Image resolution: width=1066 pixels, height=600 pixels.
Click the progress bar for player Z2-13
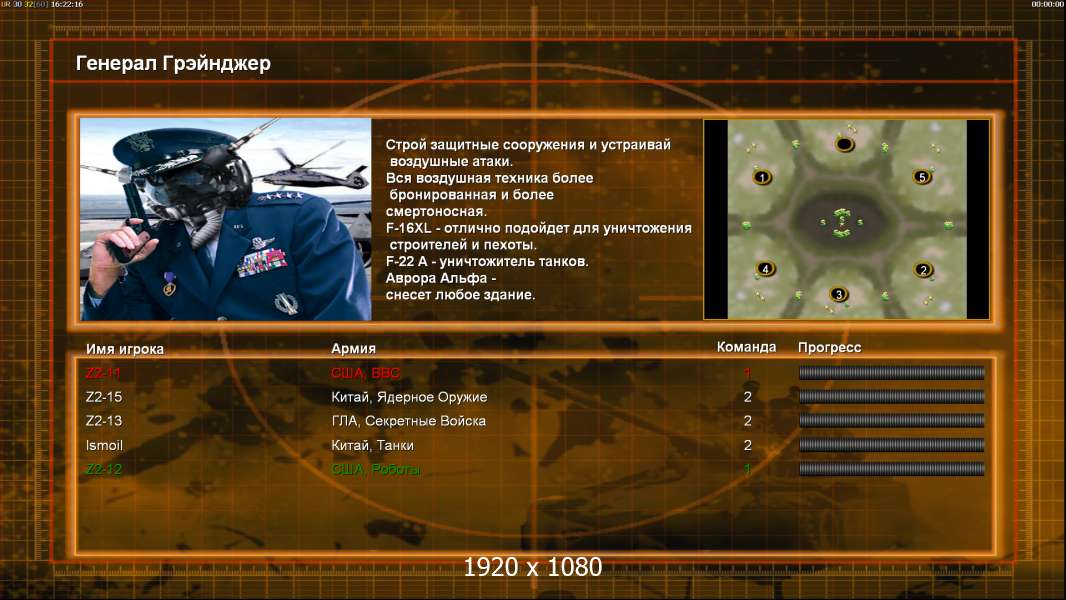click(x=892, y=421)
